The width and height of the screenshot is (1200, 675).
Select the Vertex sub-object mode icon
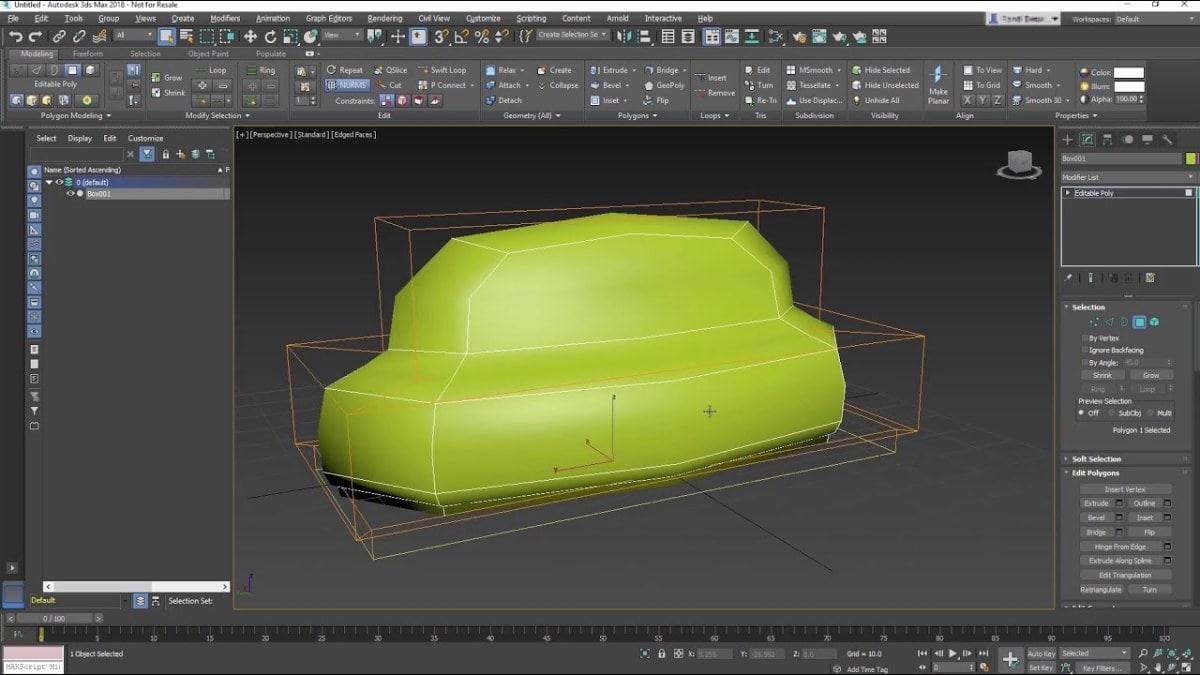pyautogui.click(x=1095, y=322)
